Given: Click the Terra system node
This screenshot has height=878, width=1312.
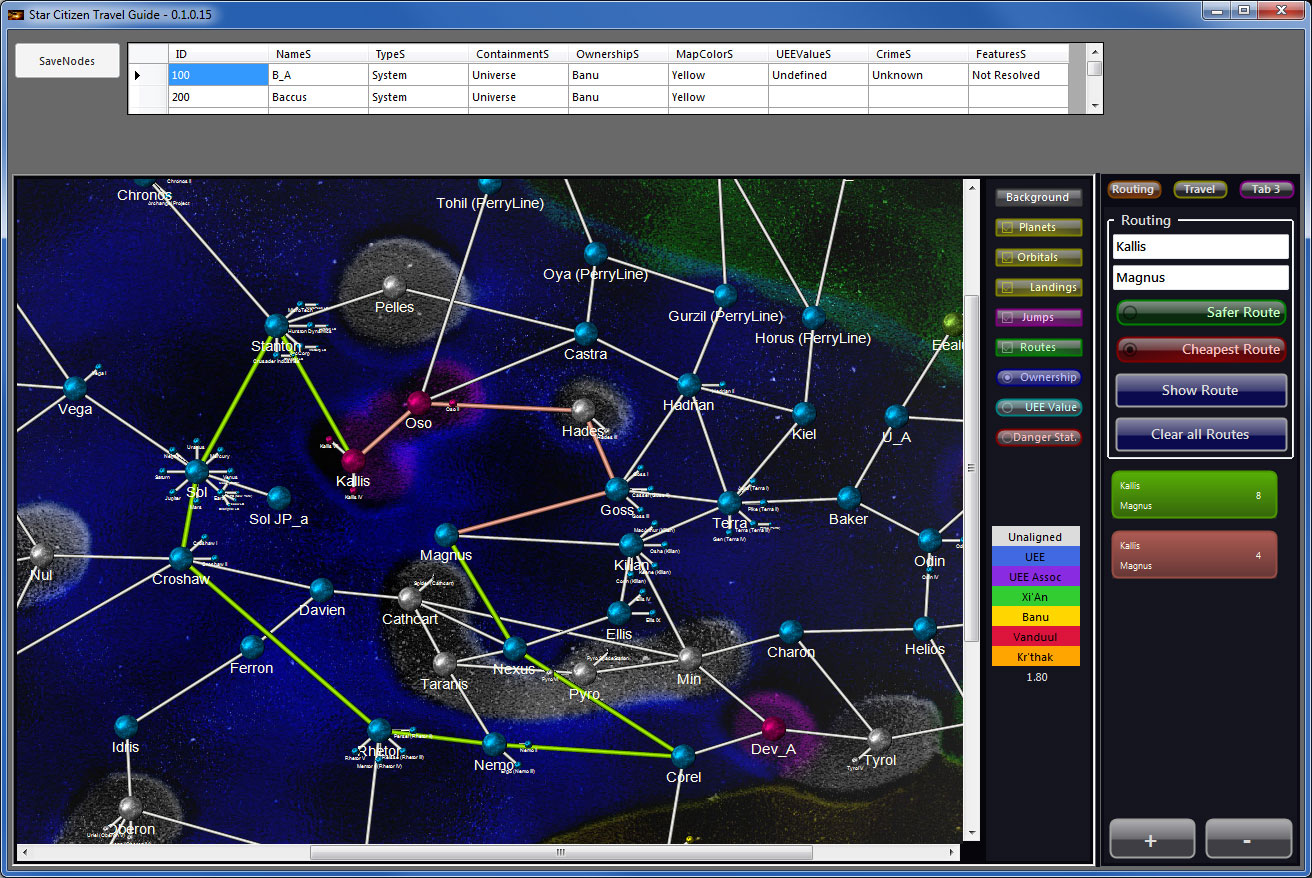Looking at the screenshot, I should (x=729, y=502).
